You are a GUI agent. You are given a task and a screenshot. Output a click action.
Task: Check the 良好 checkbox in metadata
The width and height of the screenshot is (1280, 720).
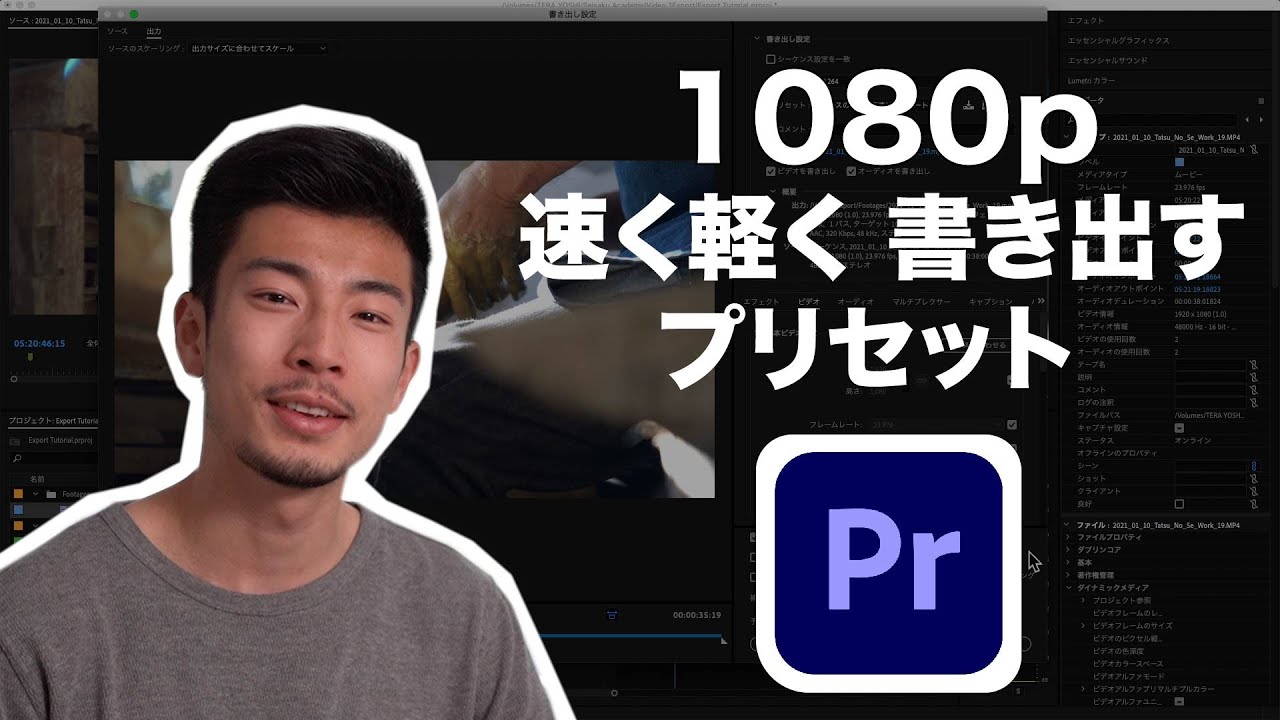(1179, 504)
